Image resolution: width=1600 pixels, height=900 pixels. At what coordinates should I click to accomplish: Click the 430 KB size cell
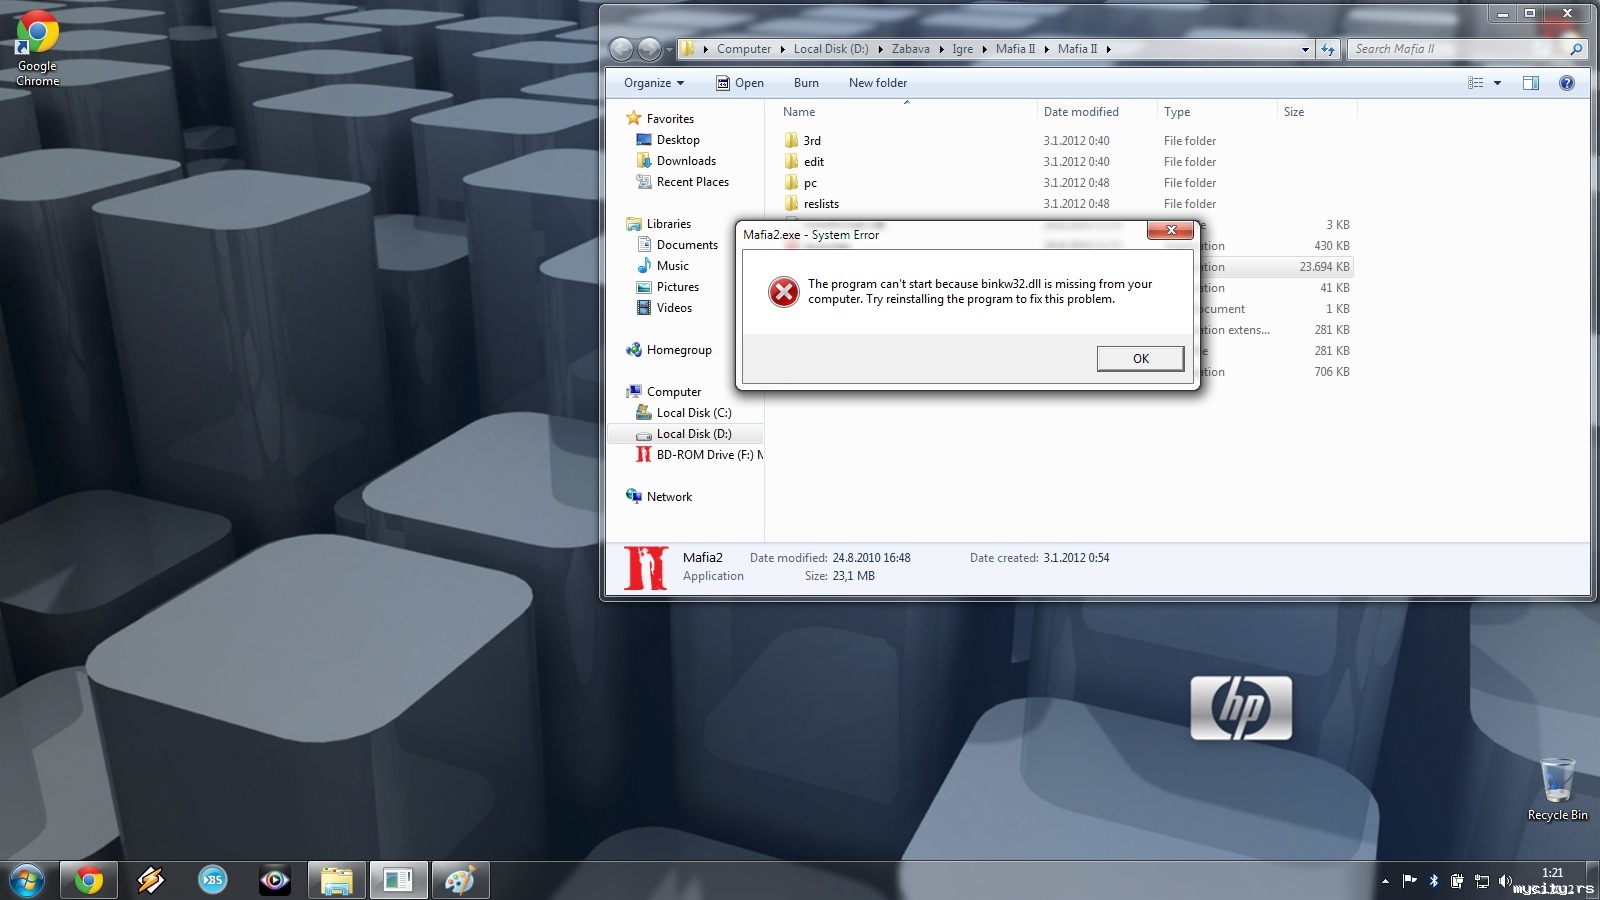tap(1331, 246)
